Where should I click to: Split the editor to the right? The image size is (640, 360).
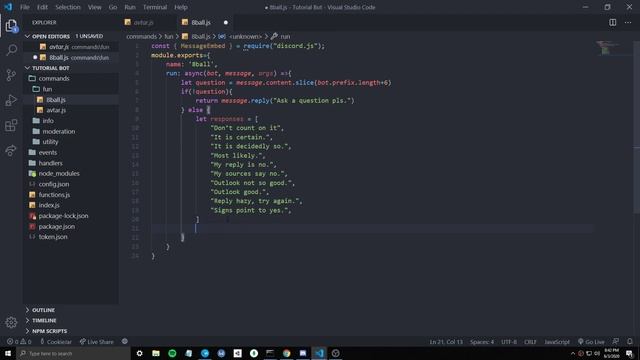pyautogui.click(x=613, y=22)
